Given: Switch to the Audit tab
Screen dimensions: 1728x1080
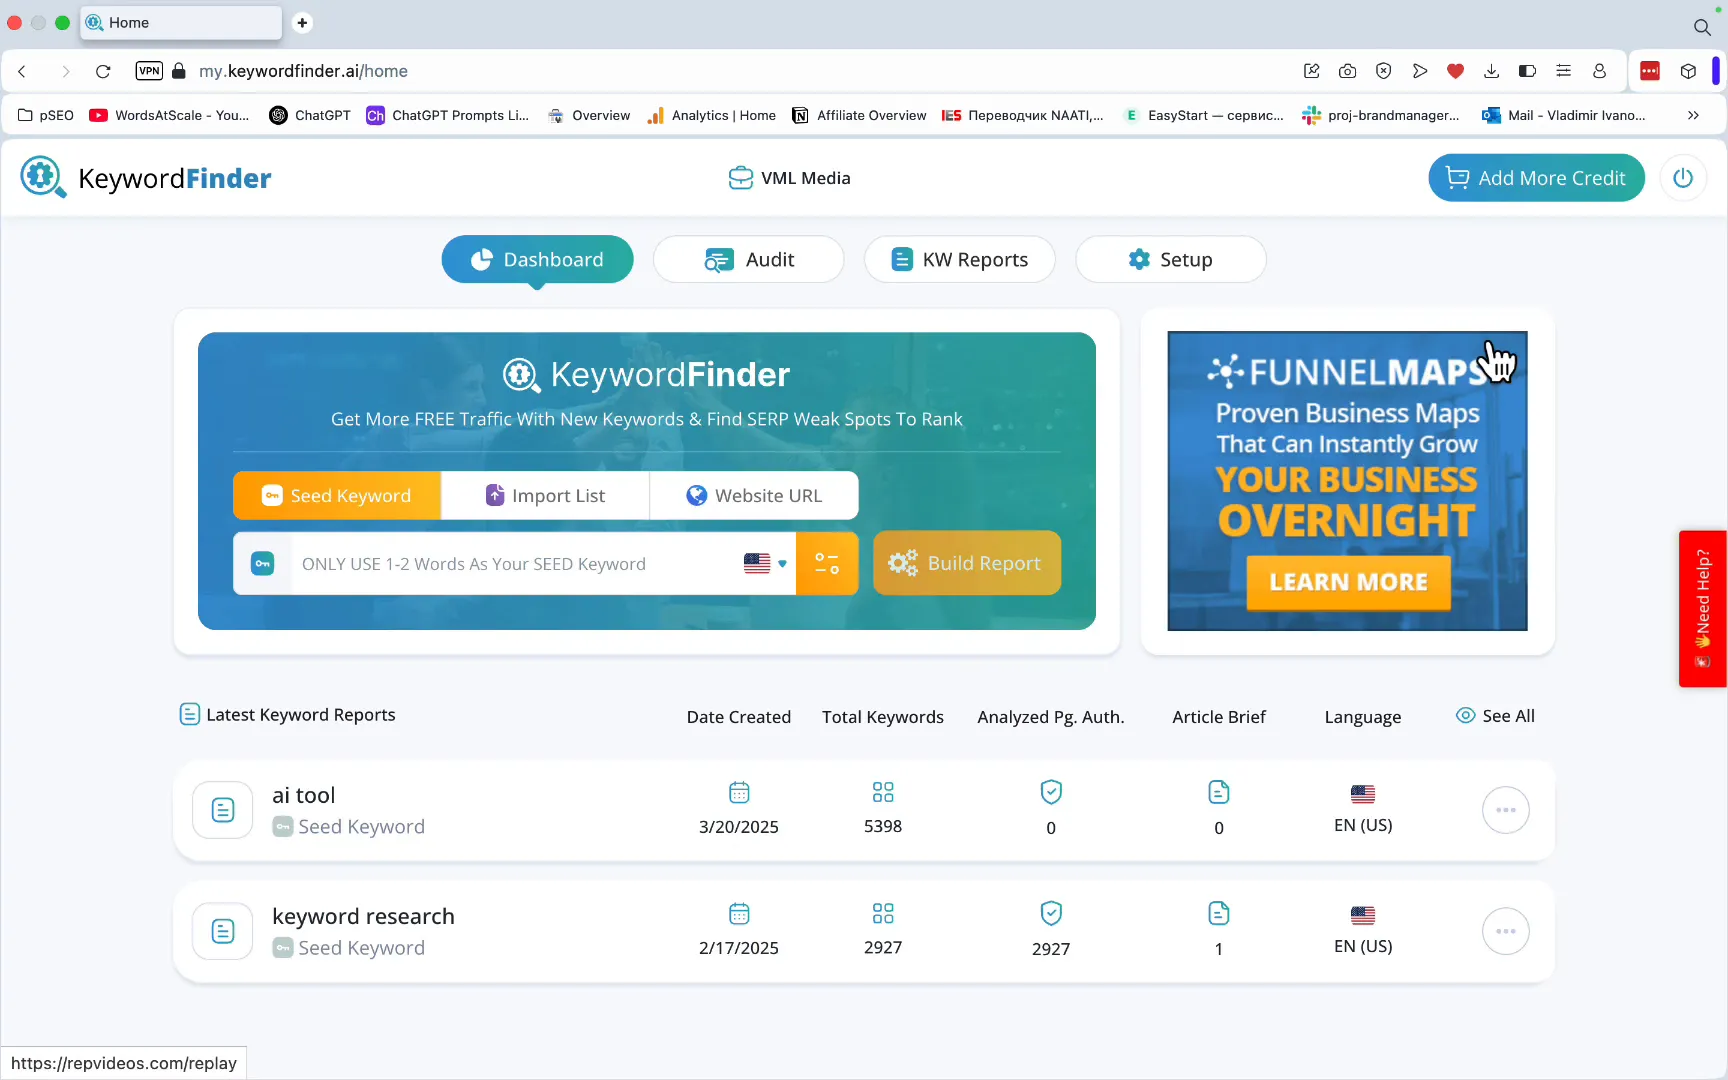Looking at the screenshot, I should pos(748,259).
